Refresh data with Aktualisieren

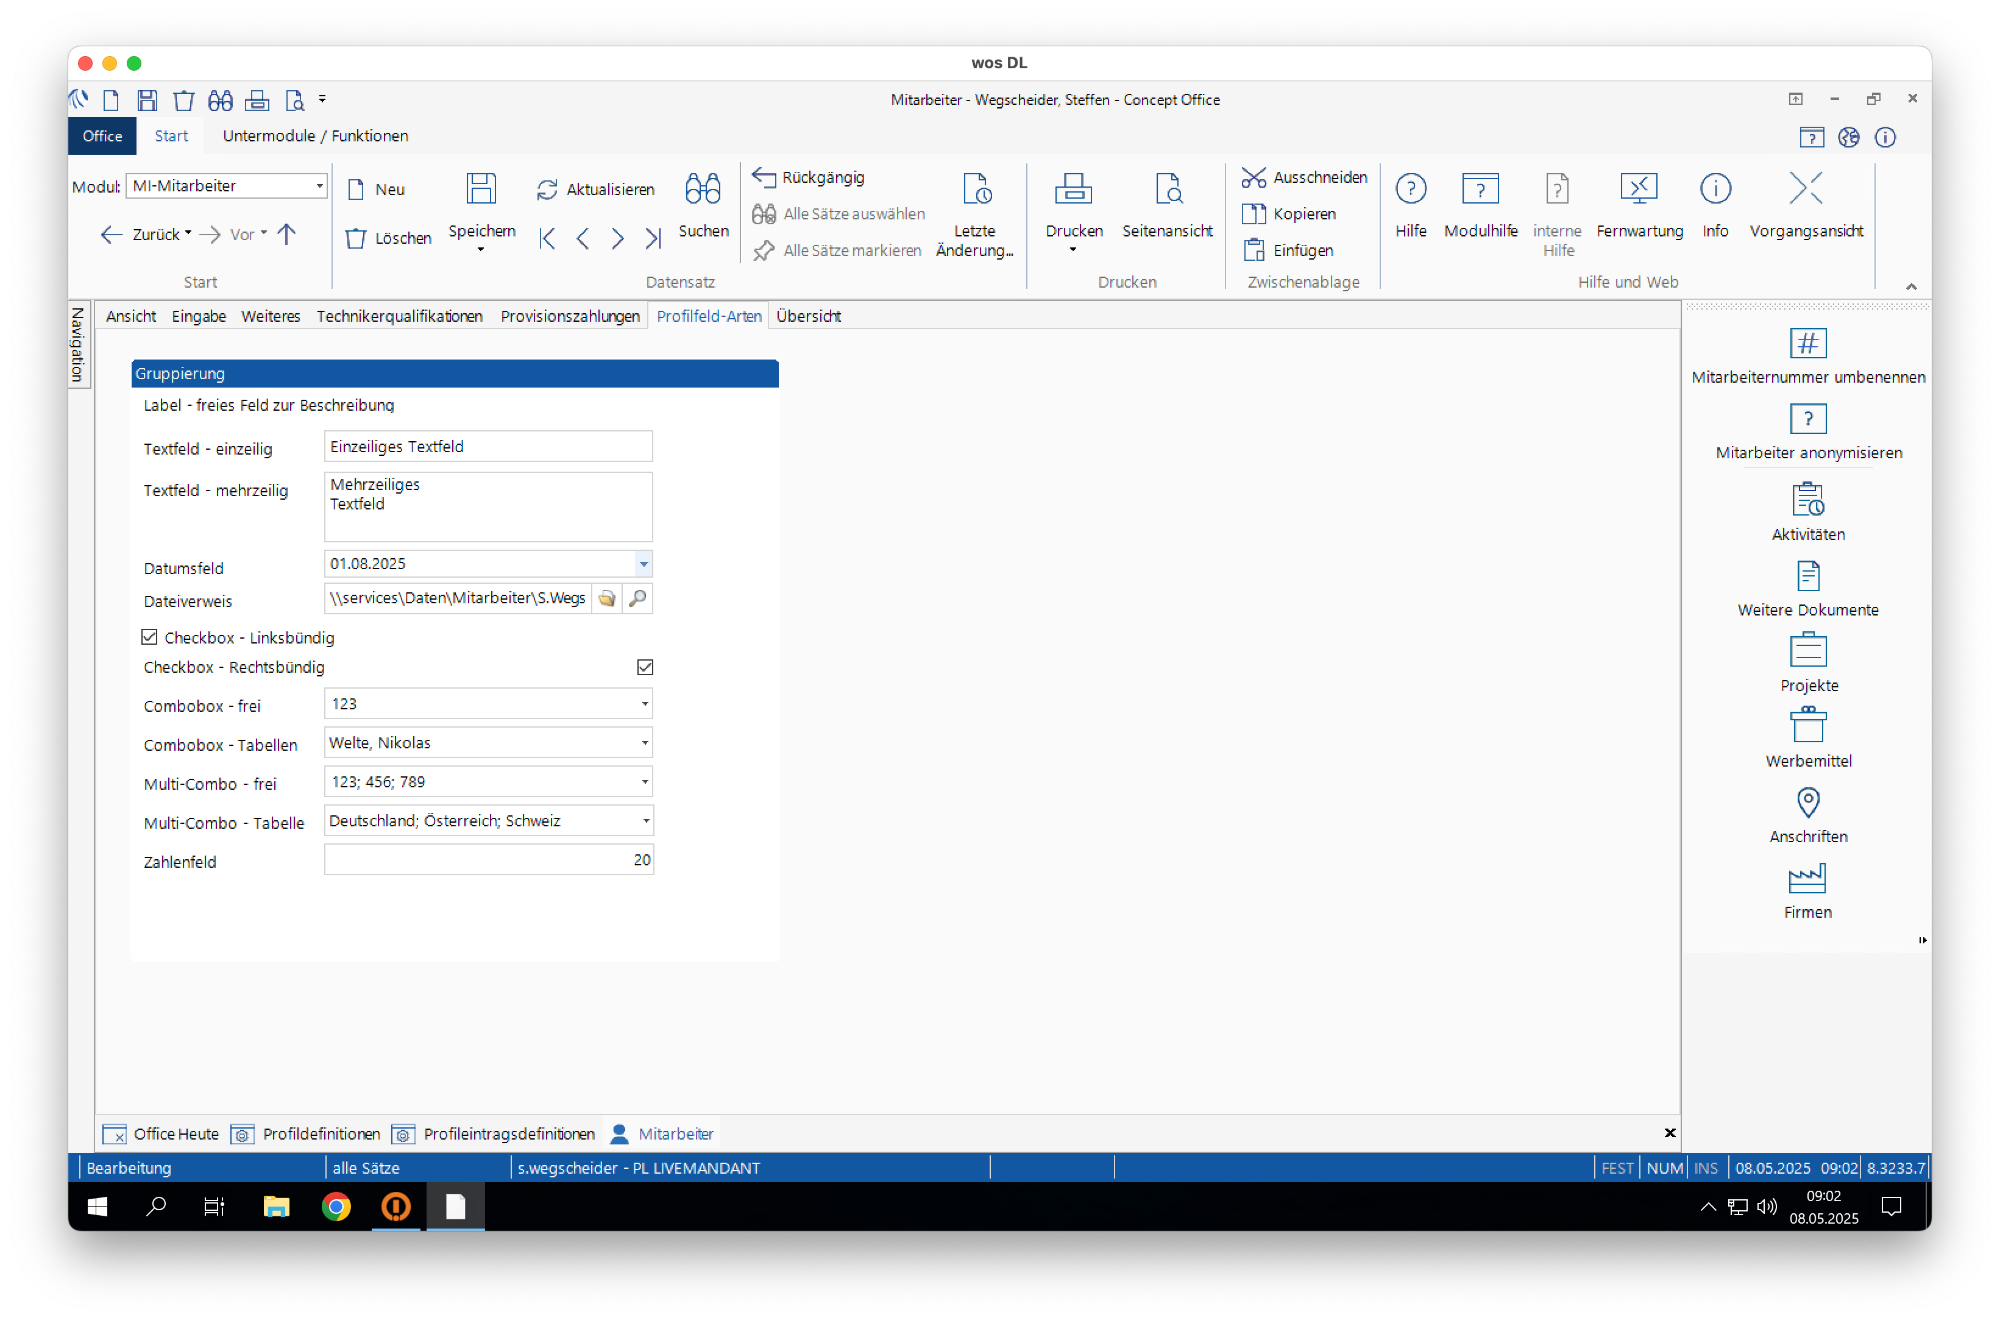(x=596, y=189)
